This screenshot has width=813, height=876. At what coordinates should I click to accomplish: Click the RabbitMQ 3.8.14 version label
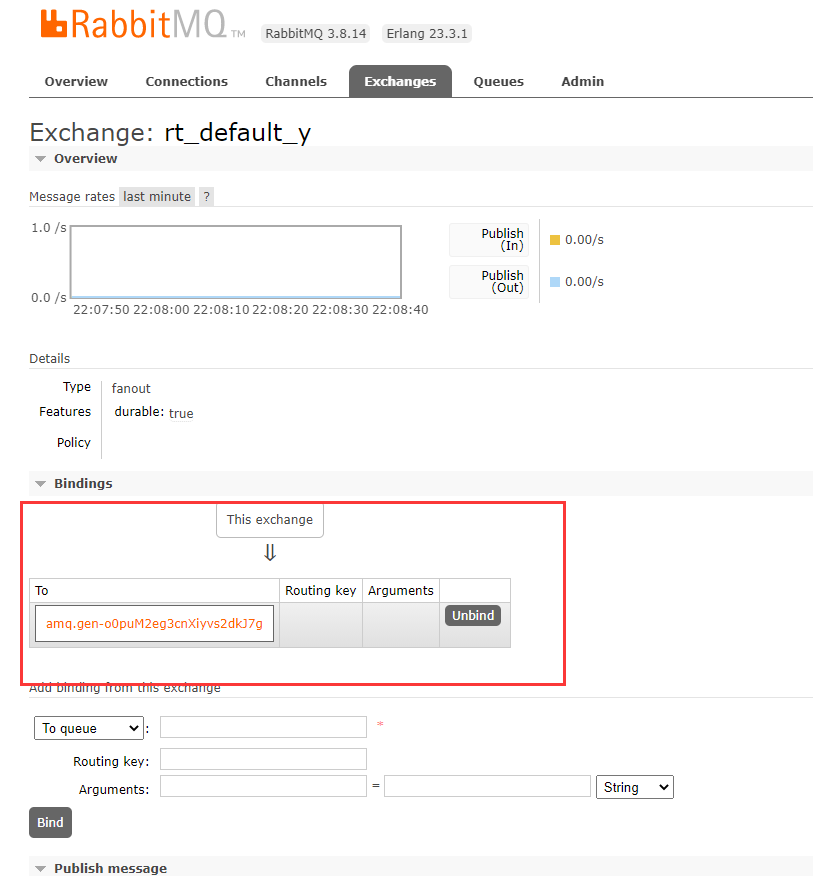click(x=316, y=34)
